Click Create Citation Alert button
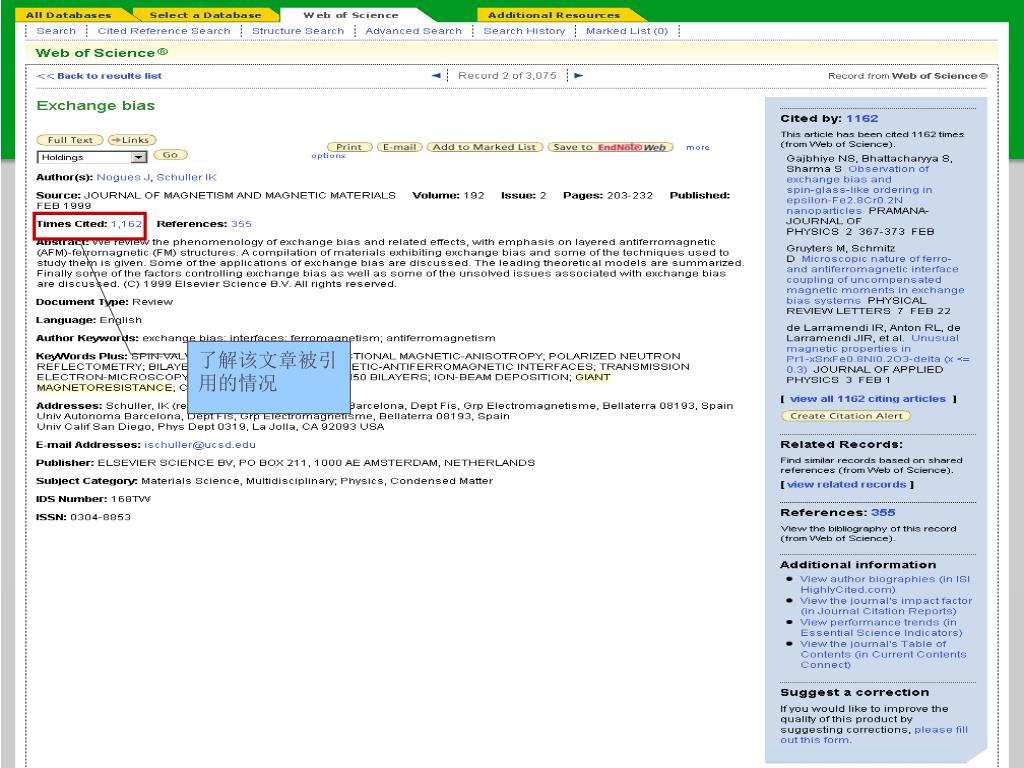The width and height of the screenshot is (1024, 768). [x=846, y=416]
